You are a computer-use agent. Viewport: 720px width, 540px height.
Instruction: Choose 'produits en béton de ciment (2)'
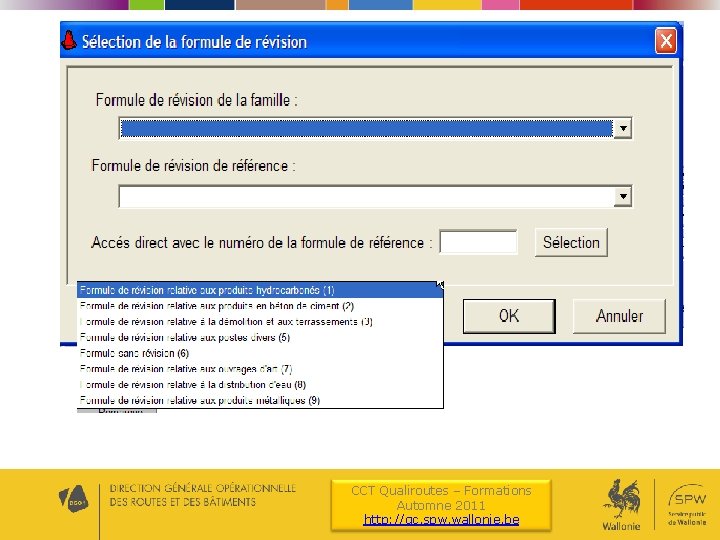click(x=260, y=306)
